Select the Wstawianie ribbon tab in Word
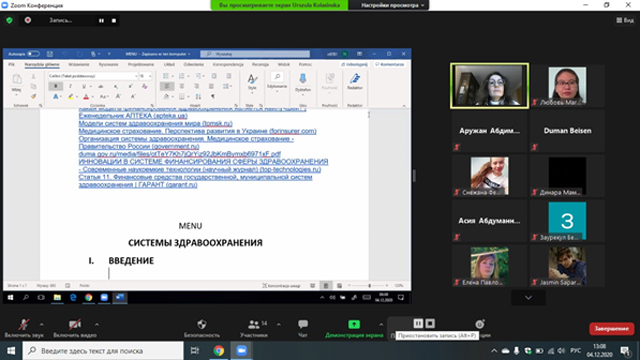The height and width of the screenshot is (360, 640). pos(79,64)
